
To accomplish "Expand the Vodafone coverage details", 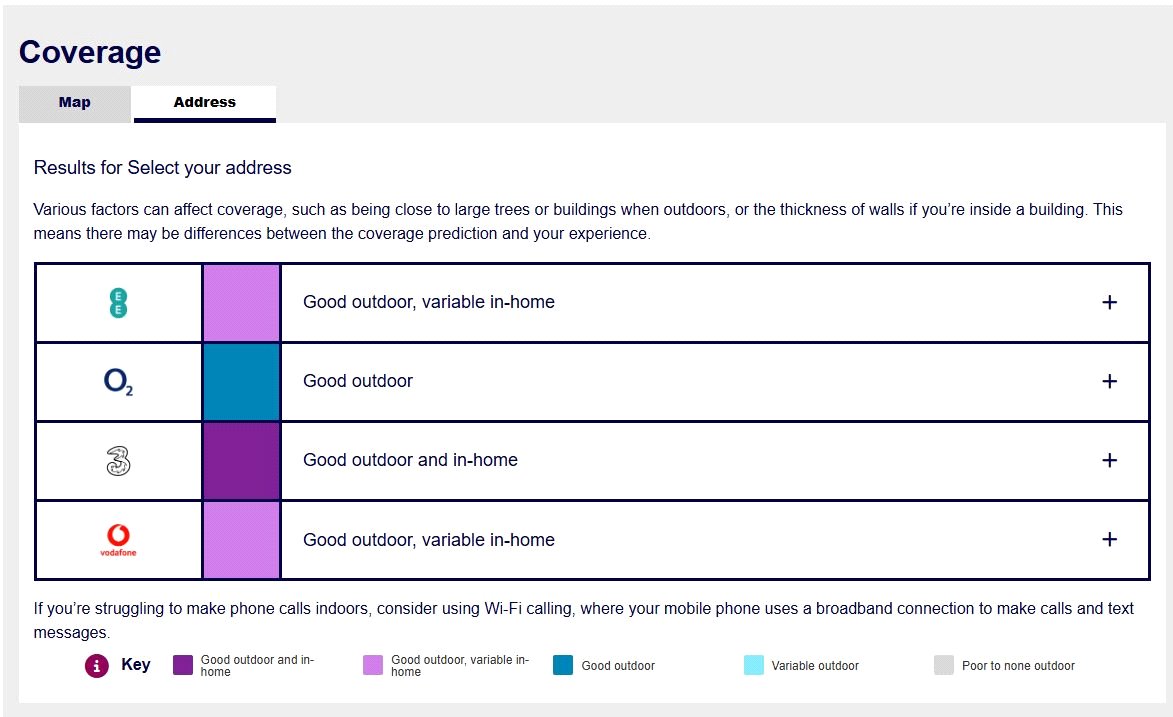I will click(1108, 539).
